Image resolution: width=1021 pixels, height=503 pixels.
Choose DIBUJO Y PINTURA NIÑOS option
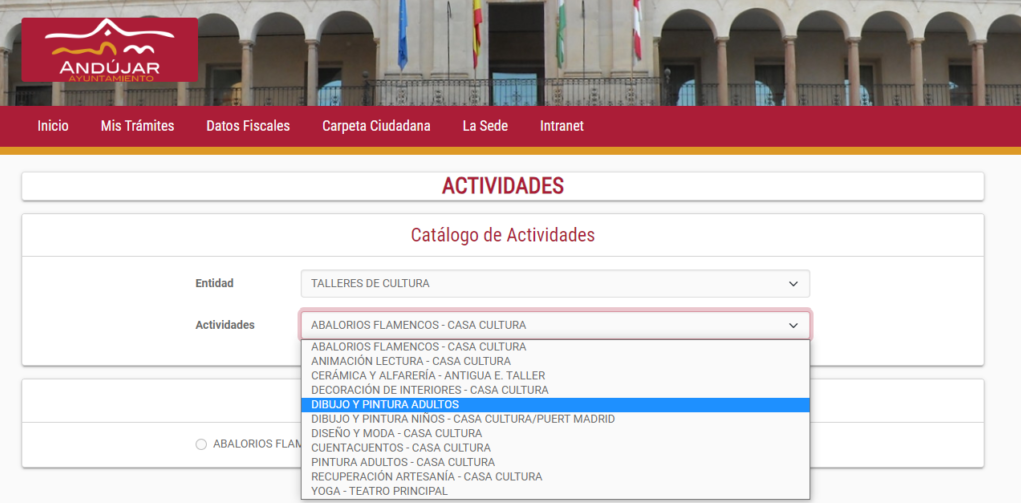click(x=555, y=419)
